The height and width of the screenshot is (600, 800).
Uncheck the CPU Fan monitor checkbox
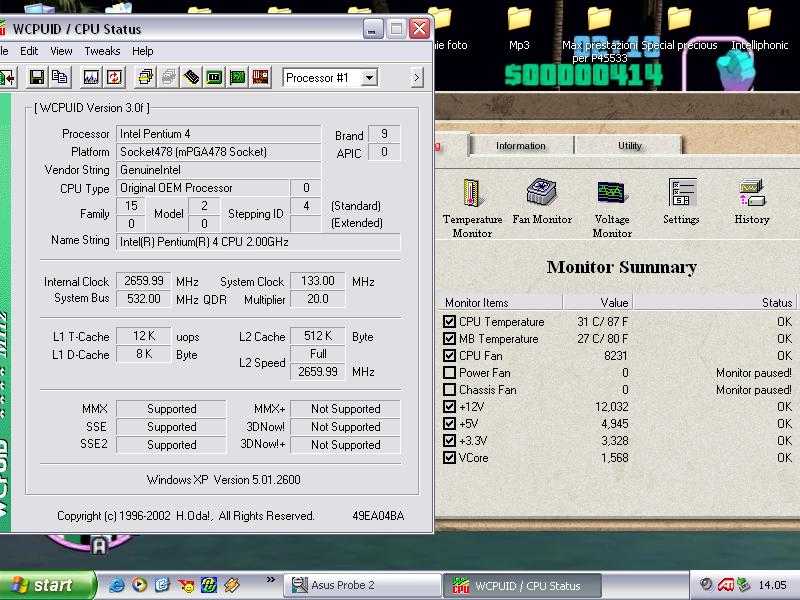[449, 355]
